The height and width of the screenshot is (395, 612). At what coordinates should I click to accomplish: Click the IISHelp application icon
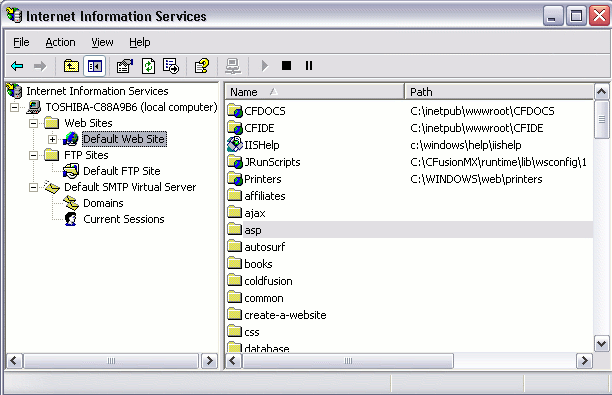click(235, 144)
